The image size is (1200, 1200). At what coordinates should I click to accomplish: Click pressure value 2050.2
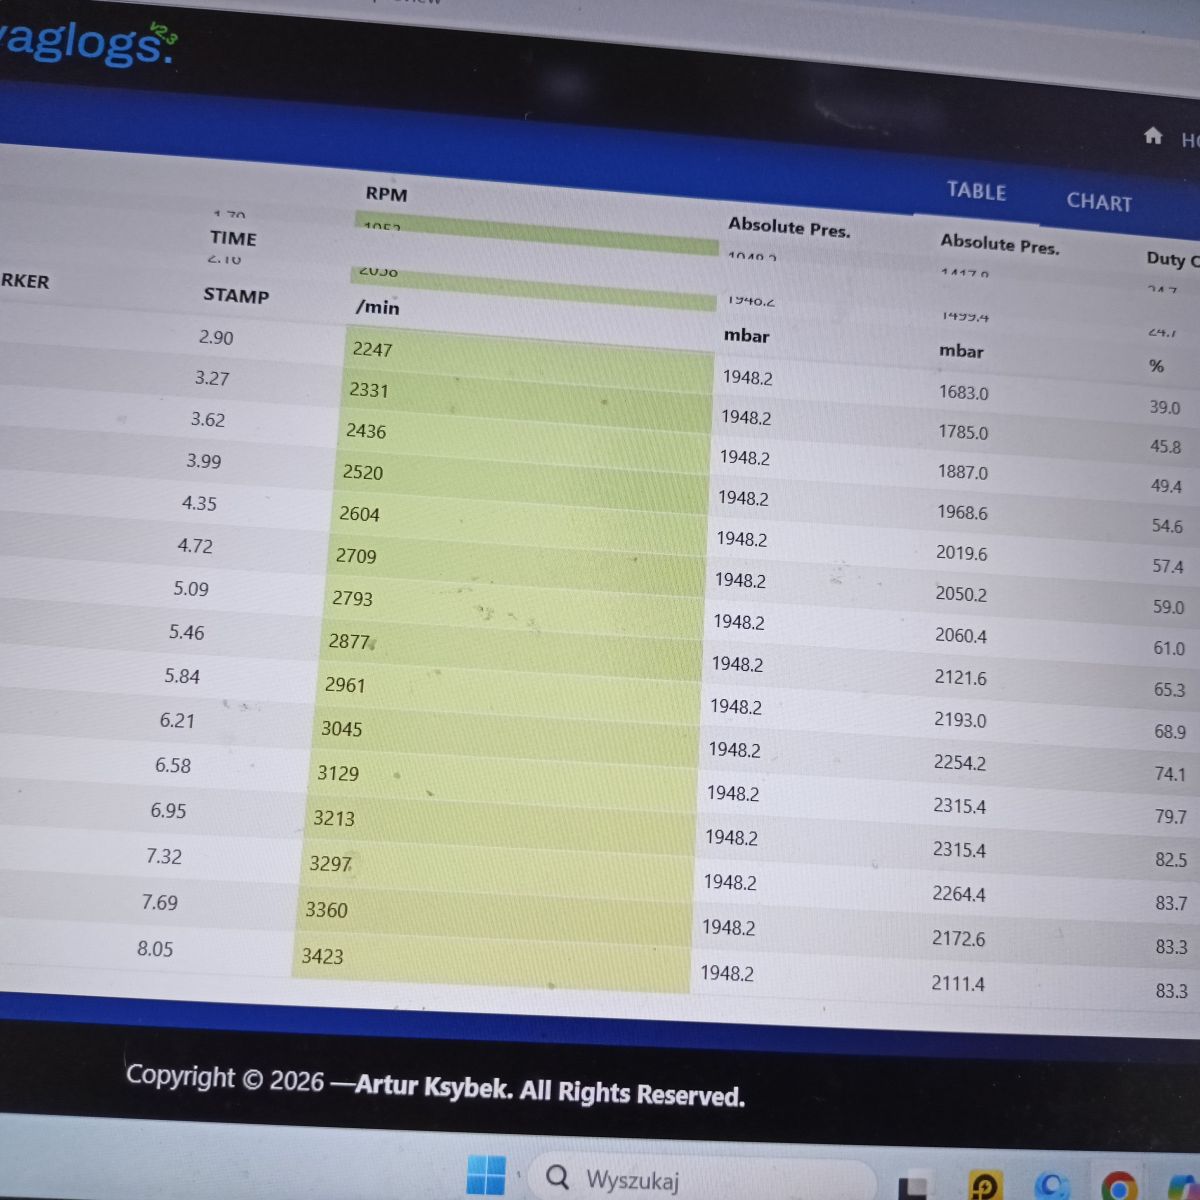(x=961, y=594)
